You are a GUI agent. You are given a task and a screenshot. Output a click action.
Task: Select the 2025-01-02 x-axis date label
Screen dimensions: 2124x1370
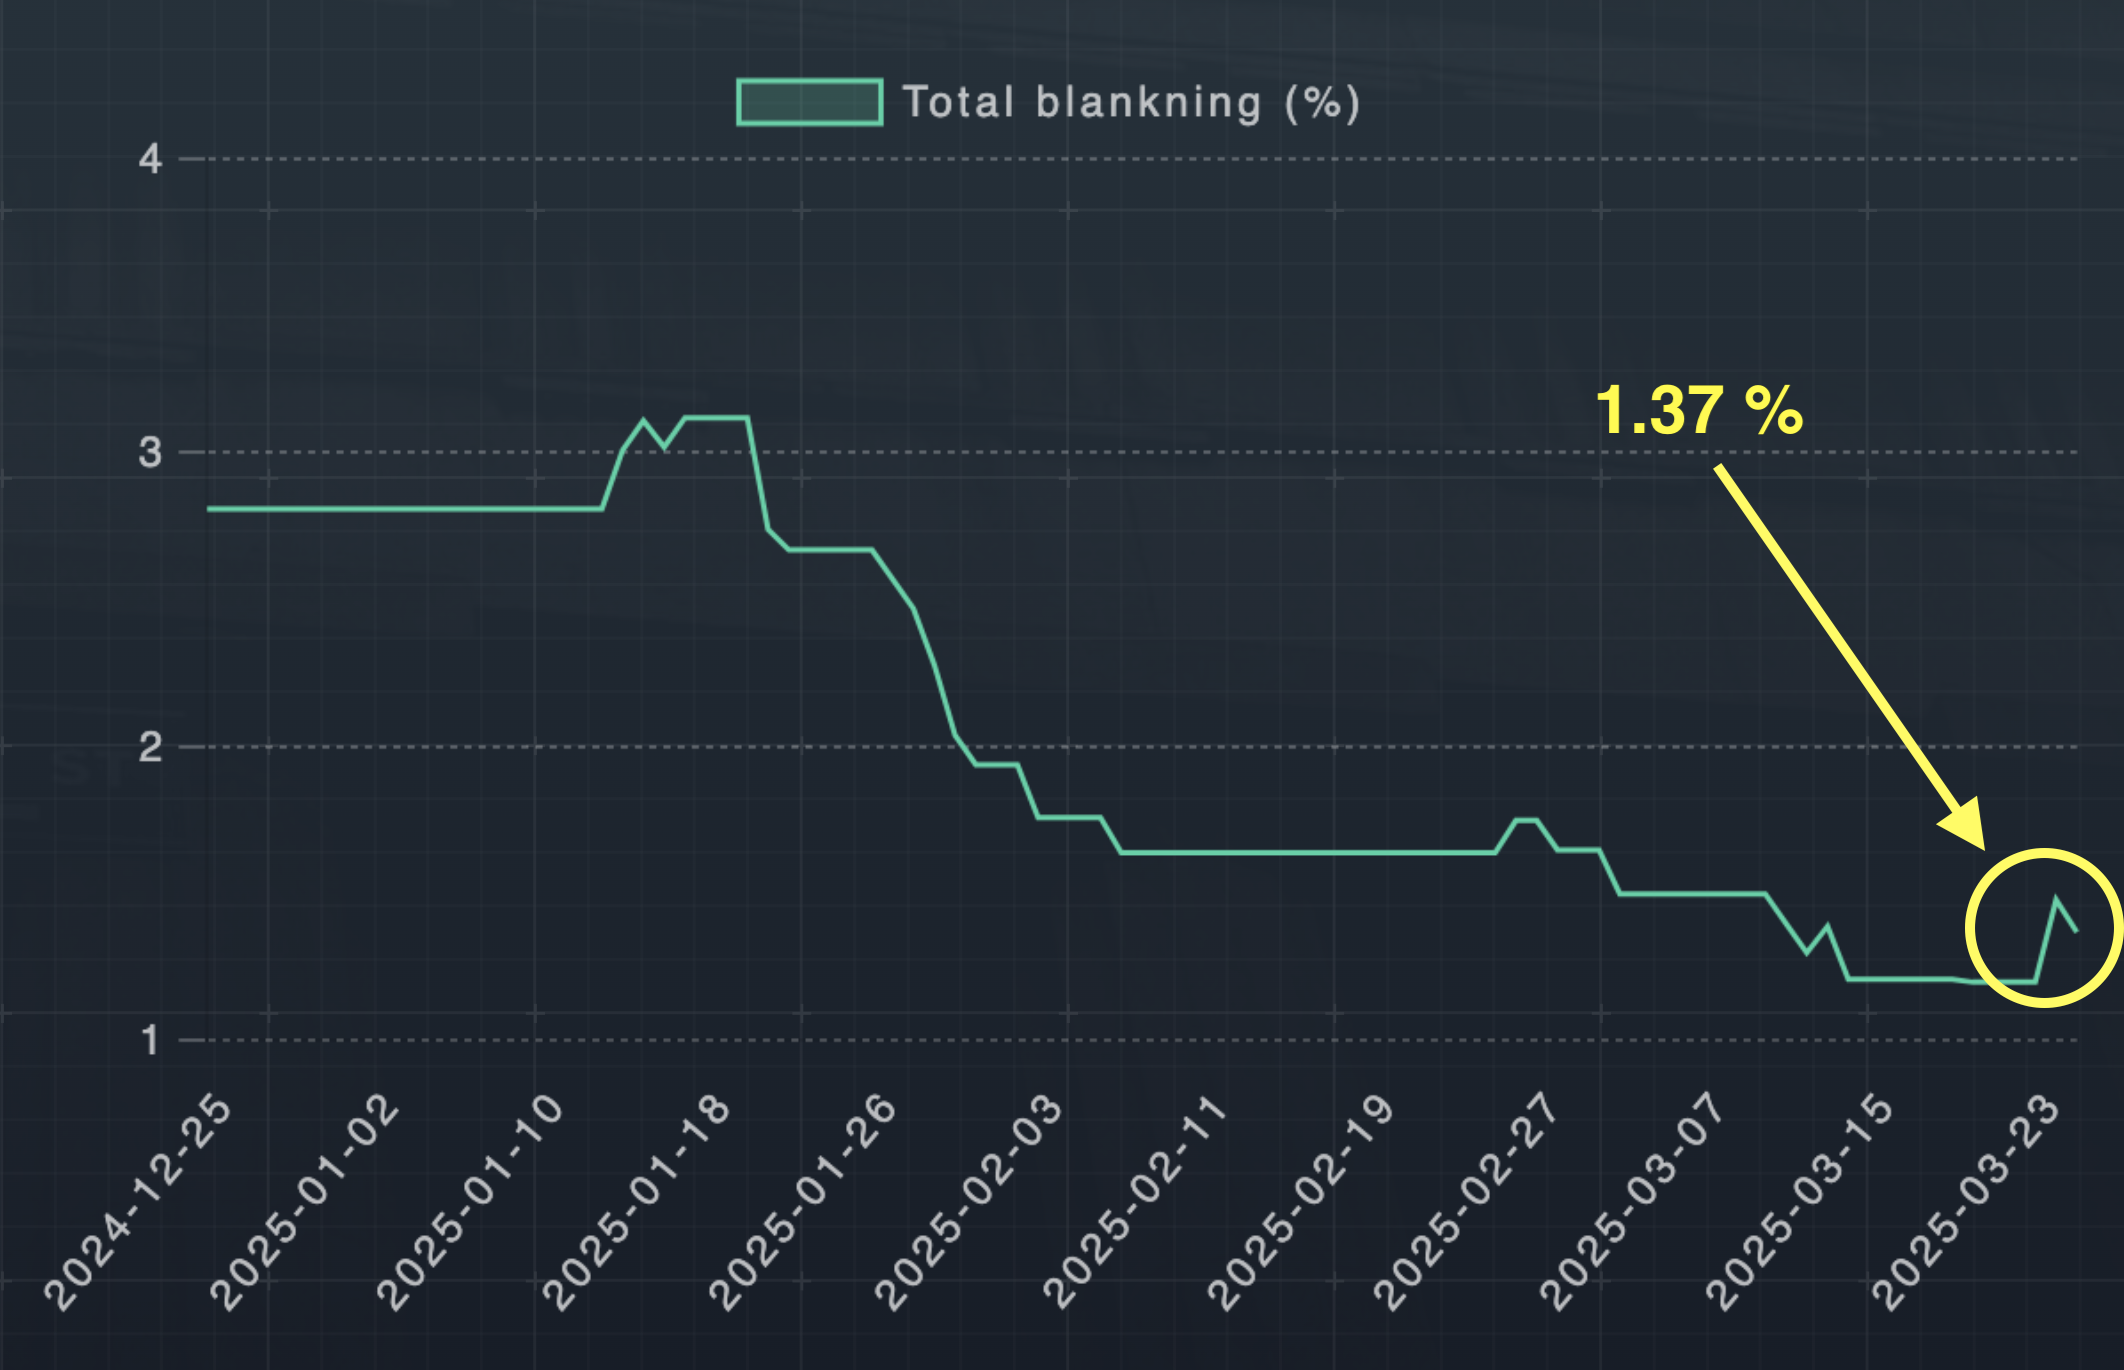305,1202
